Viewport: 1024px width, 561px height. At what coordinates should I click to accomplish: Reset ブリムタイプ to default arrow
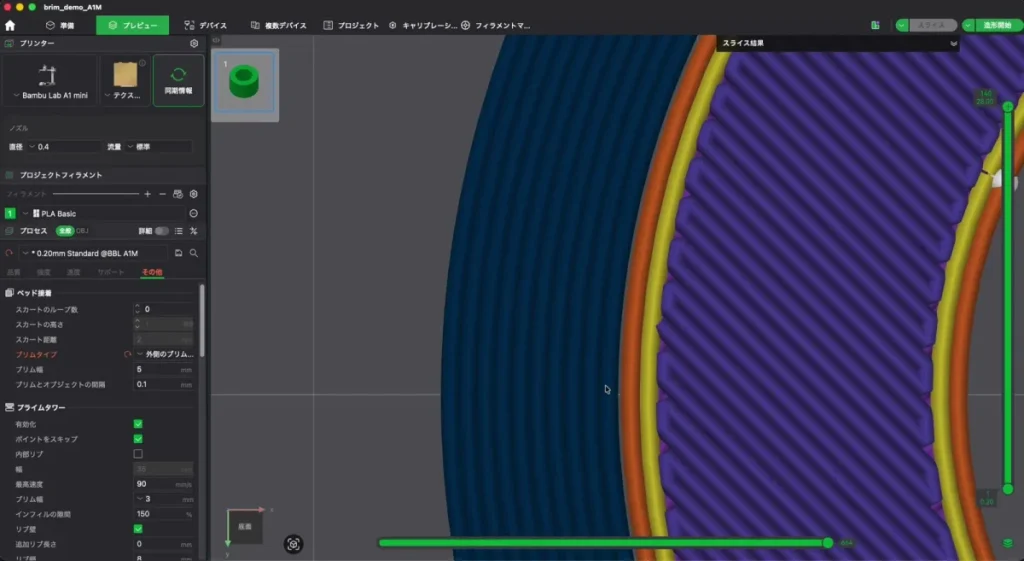coord(127,355)
